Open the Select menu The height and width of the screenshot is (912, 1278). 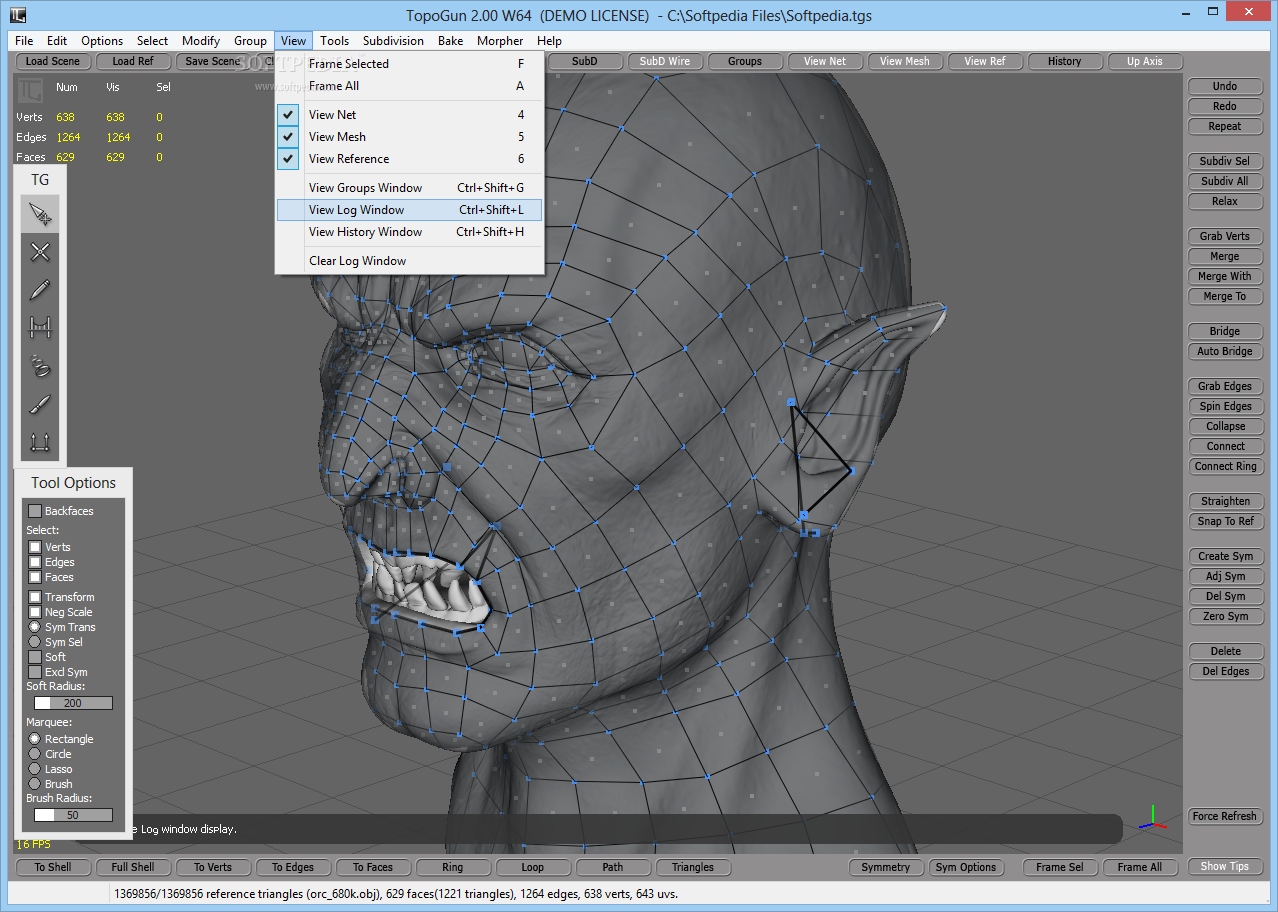point(152,41)
